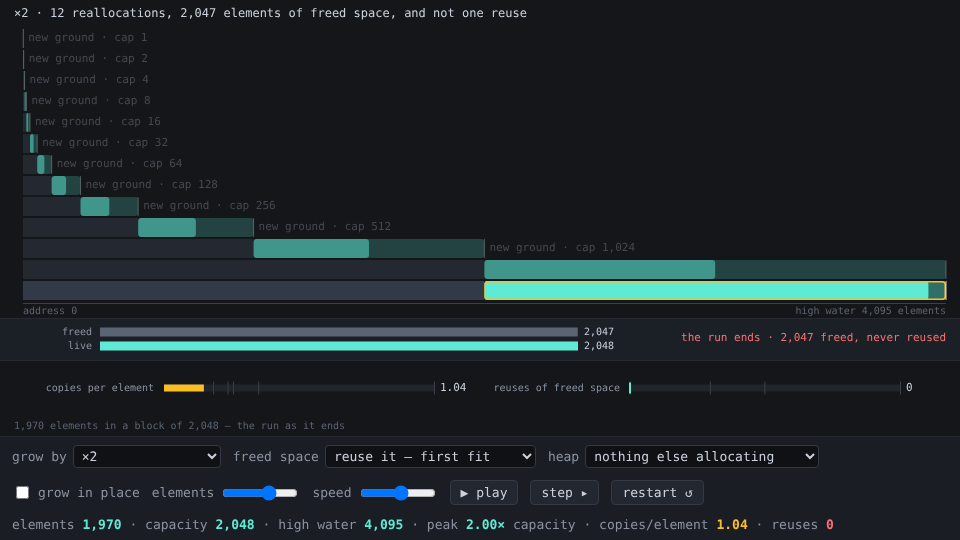Viewport: 960px width, 540px height.
Task: Click the status reuses value 0
Action: pos(830,525)
